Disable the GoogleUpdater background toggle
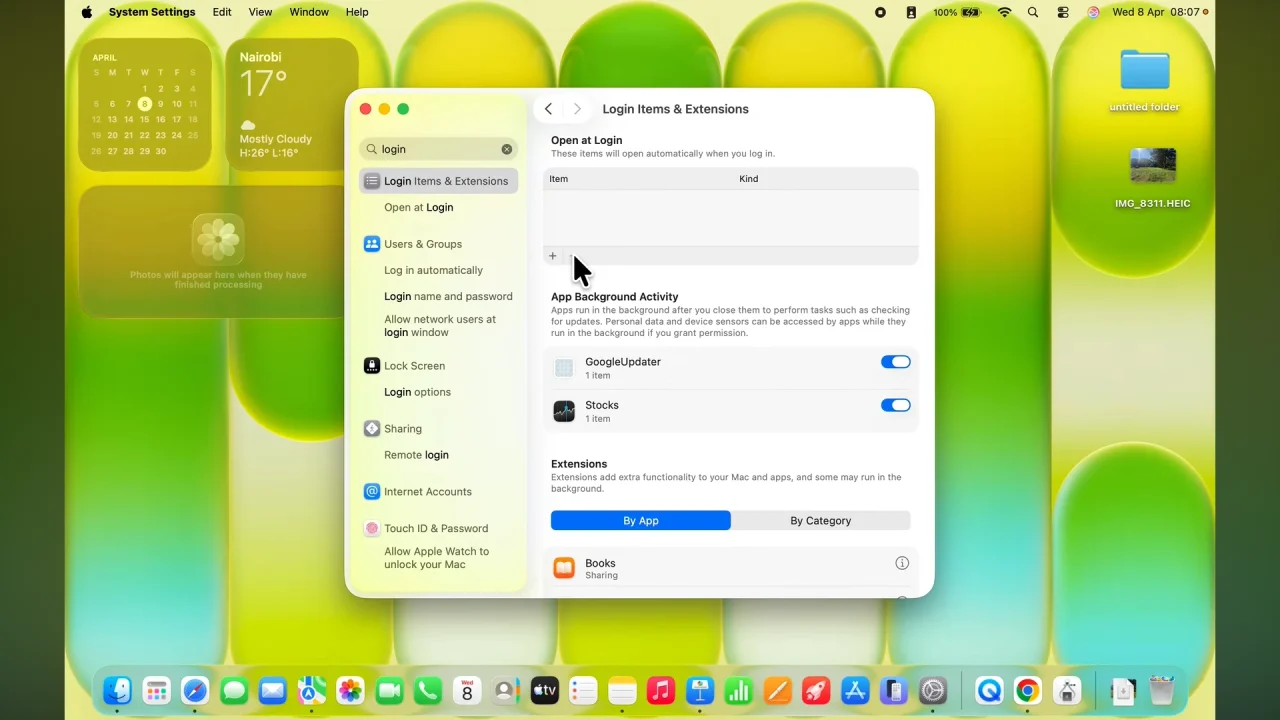 coord(895,361)
